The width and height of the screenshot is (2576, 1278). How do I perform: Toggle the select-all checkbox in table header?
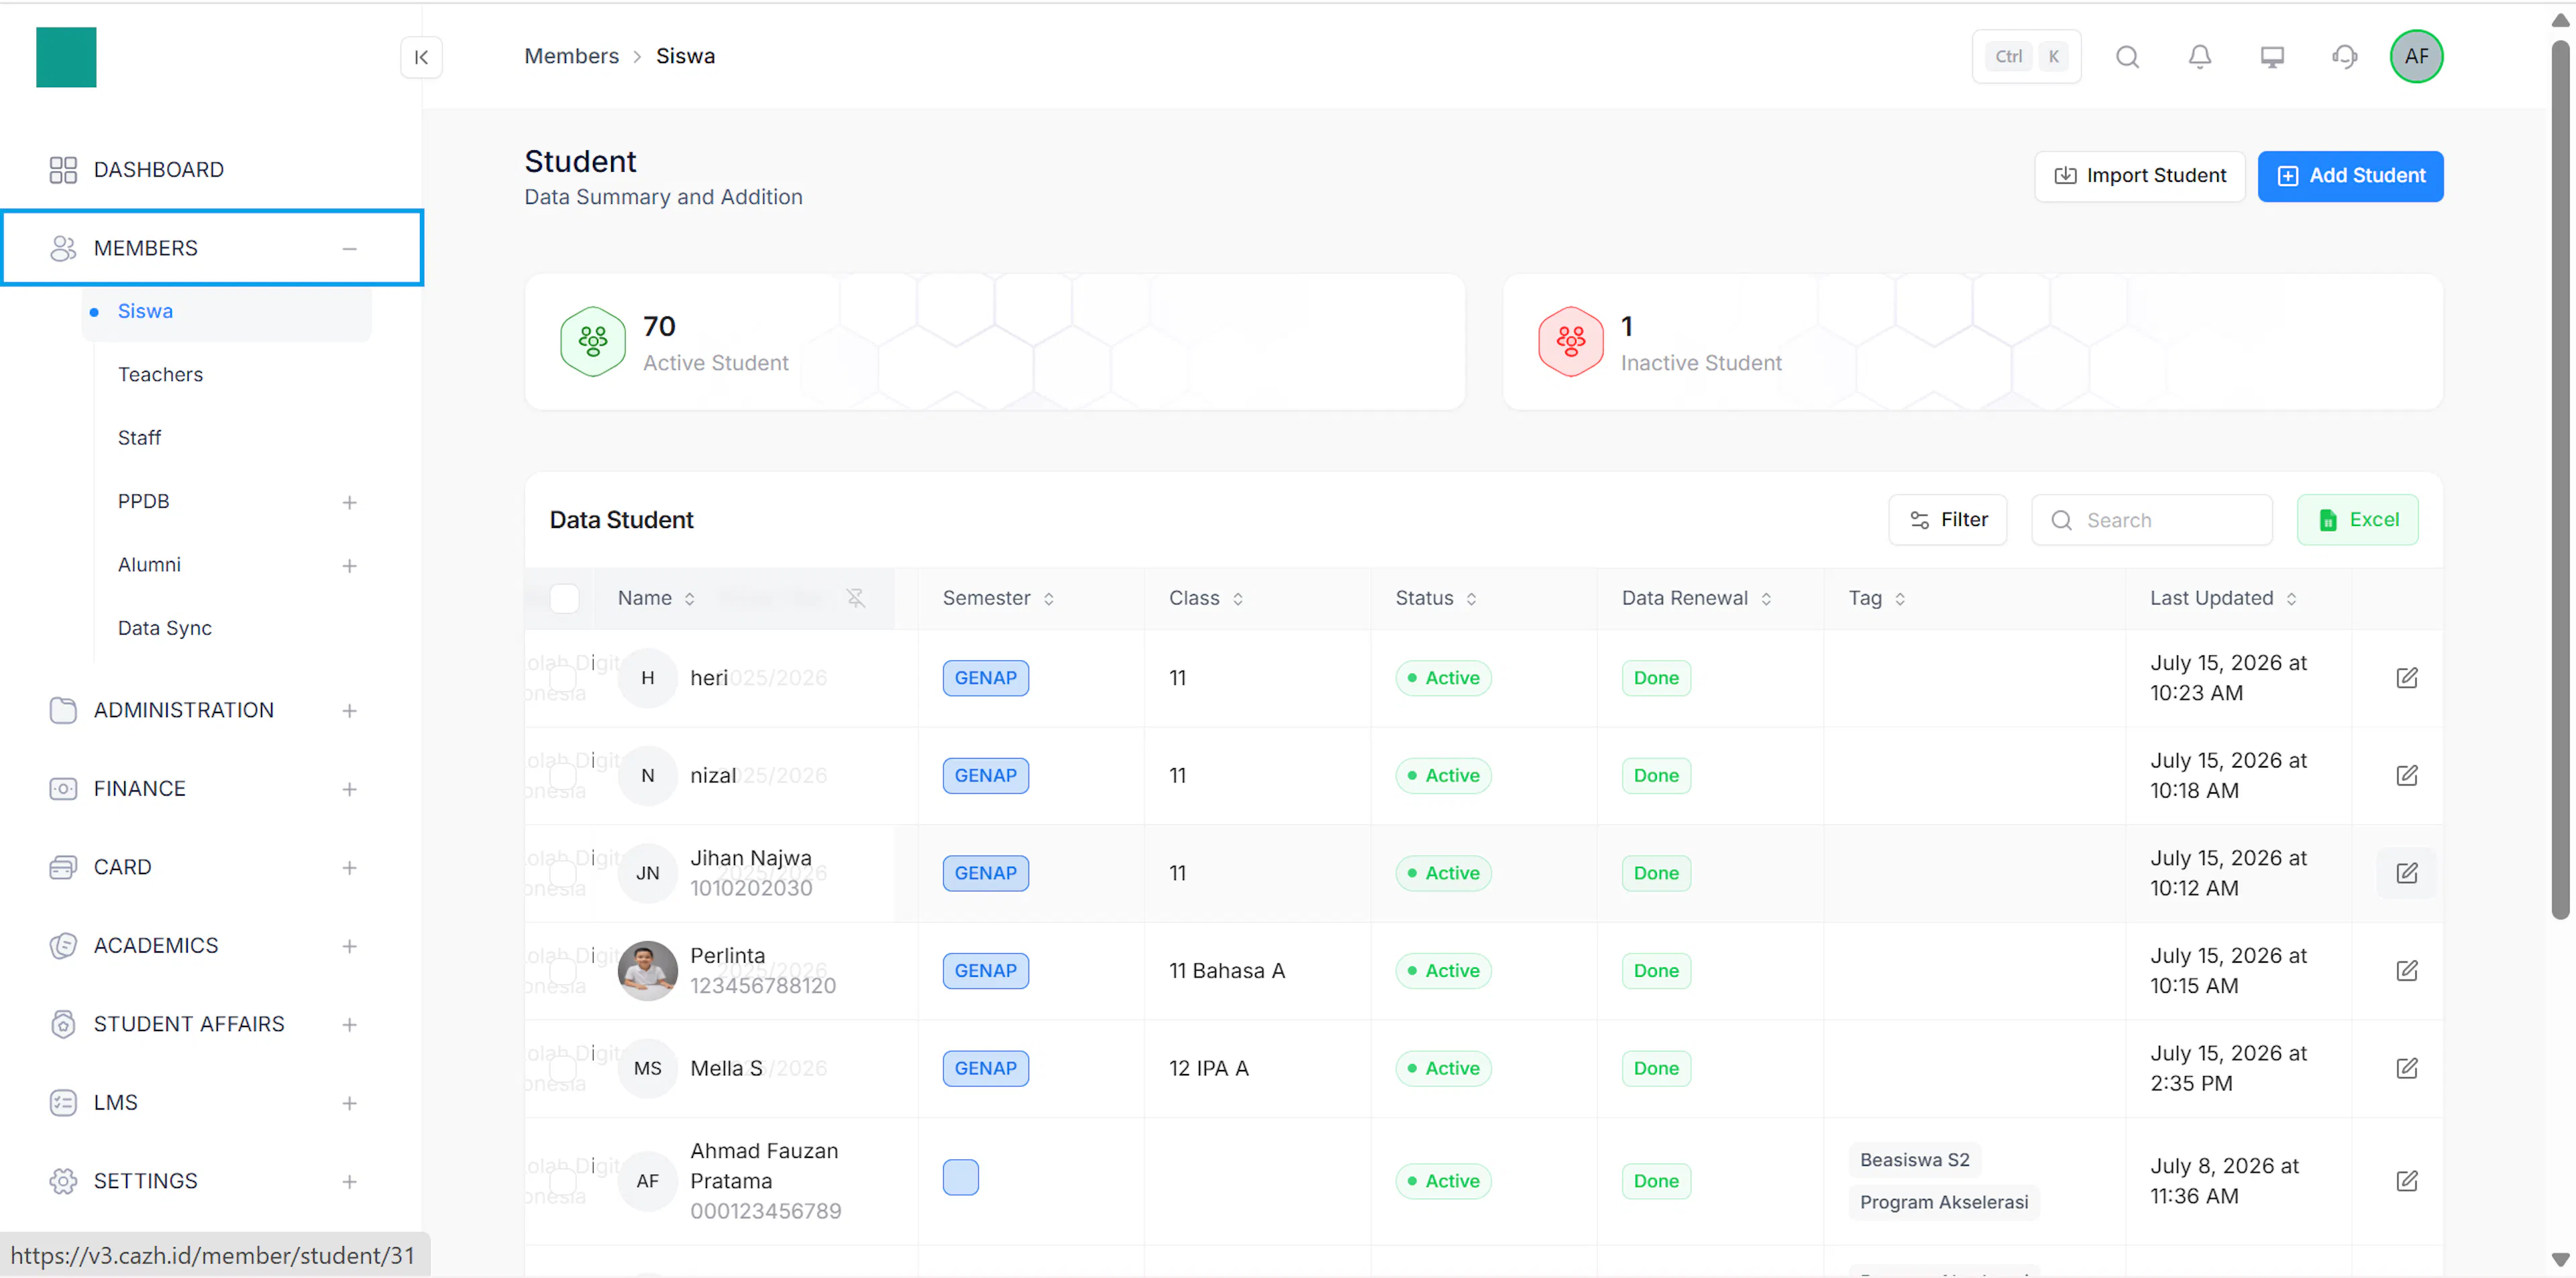(564, 598)
